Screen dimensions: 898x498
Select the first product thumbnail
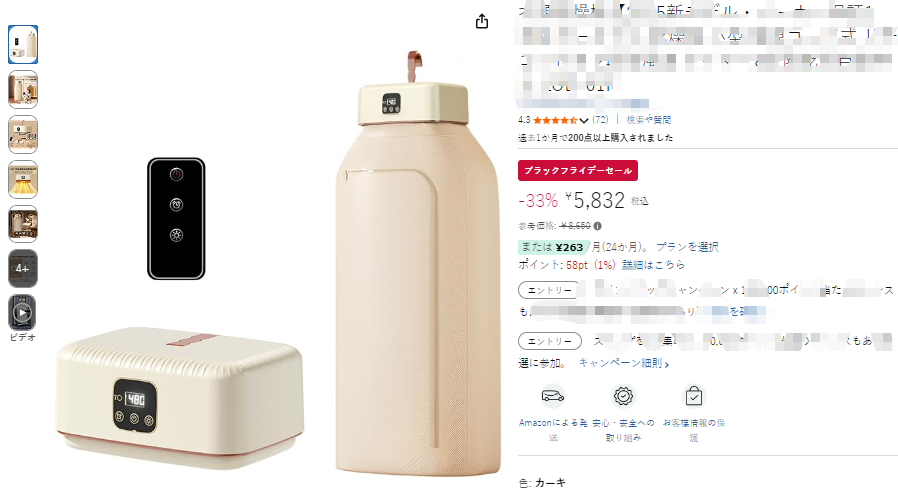click(23, 45)
